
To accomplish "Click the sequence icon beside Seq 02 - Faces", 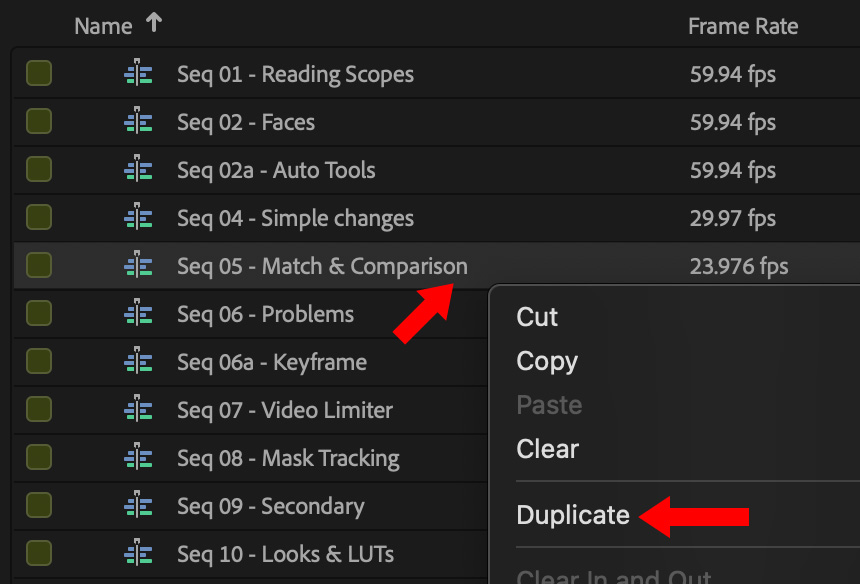I will point(138,122).
